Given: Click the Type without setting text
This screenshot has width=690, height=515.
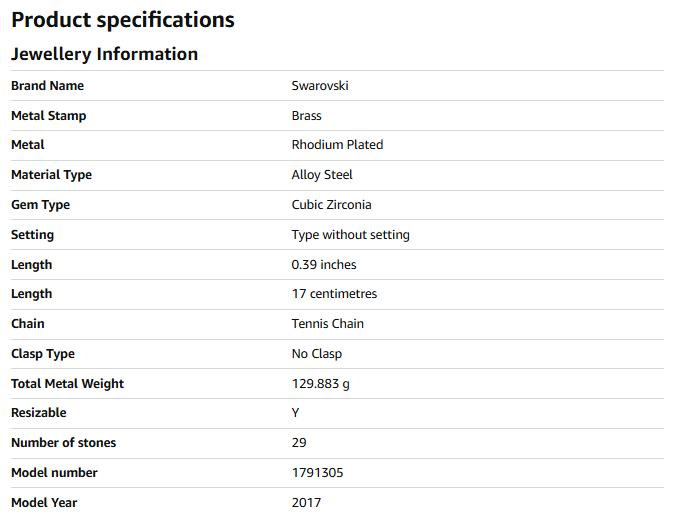Looking at the screenshot, I should click(350, 235).
